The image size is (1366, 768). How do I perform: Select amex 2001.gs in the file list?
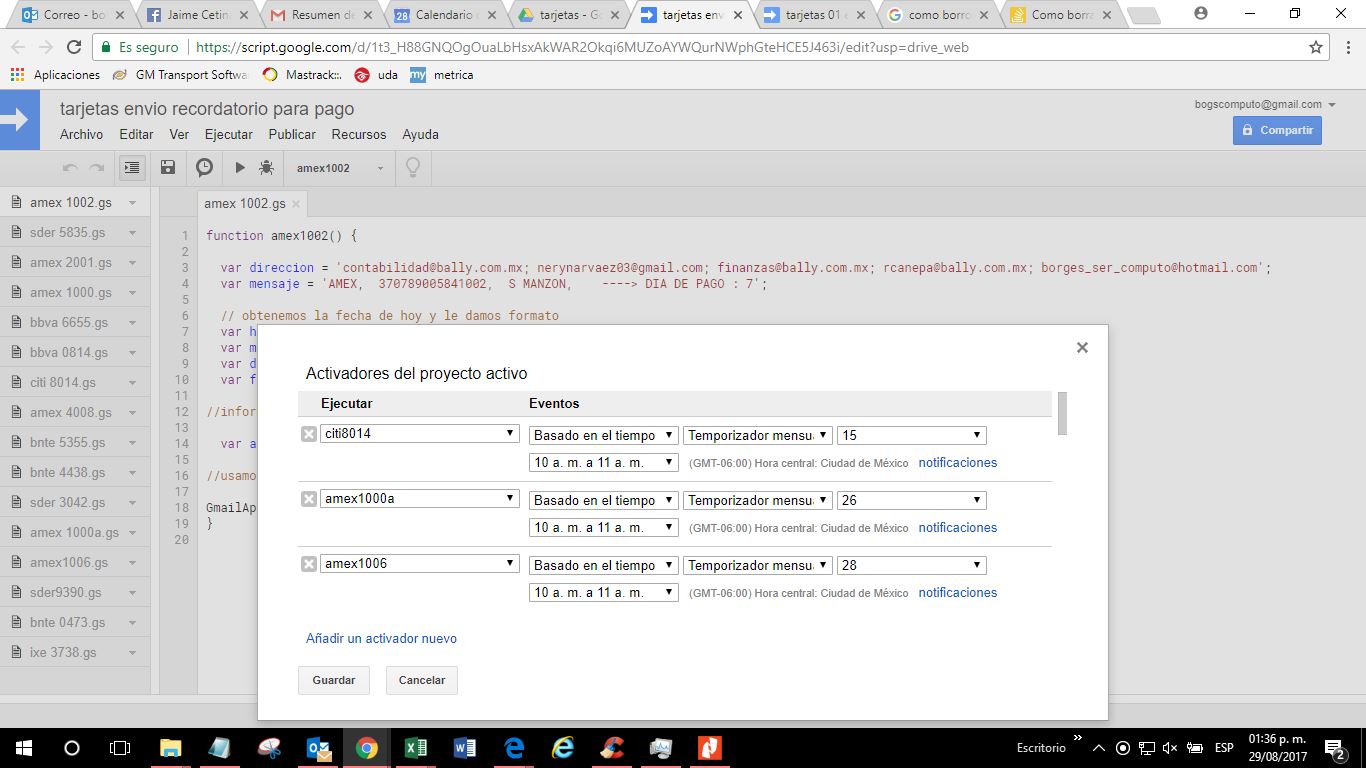point(71,262)
